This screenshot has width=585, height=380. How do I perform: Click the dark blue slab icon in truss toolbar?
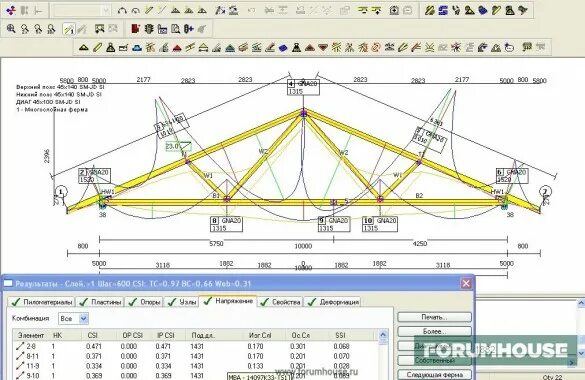283,47
